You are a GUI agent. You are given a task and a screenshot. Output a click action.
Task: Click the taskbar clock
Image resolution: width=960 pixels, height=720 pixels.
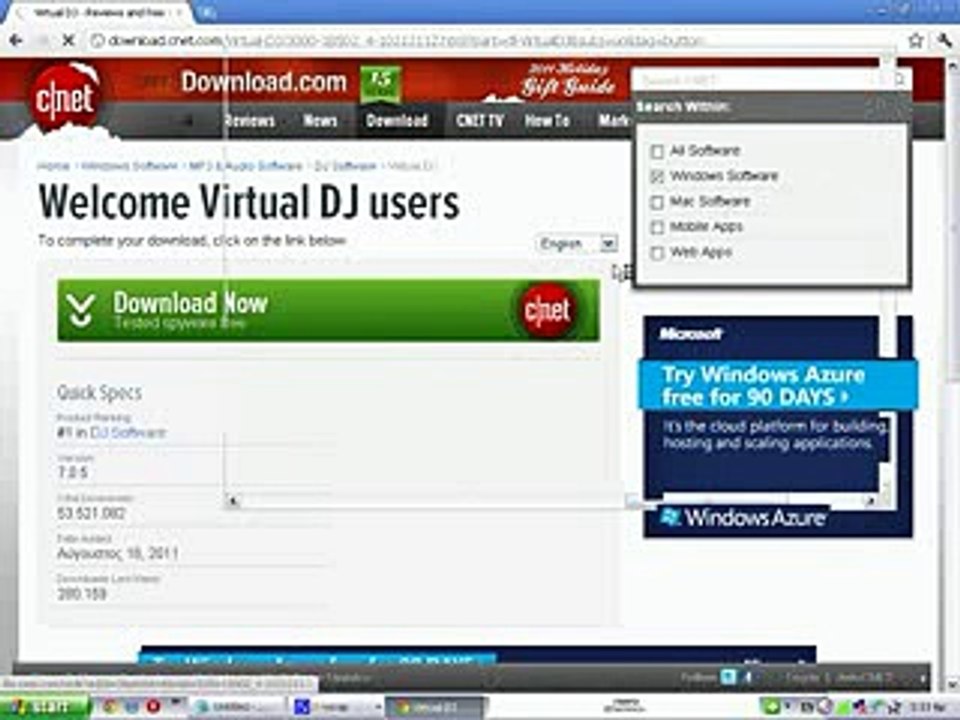(929, 708)
